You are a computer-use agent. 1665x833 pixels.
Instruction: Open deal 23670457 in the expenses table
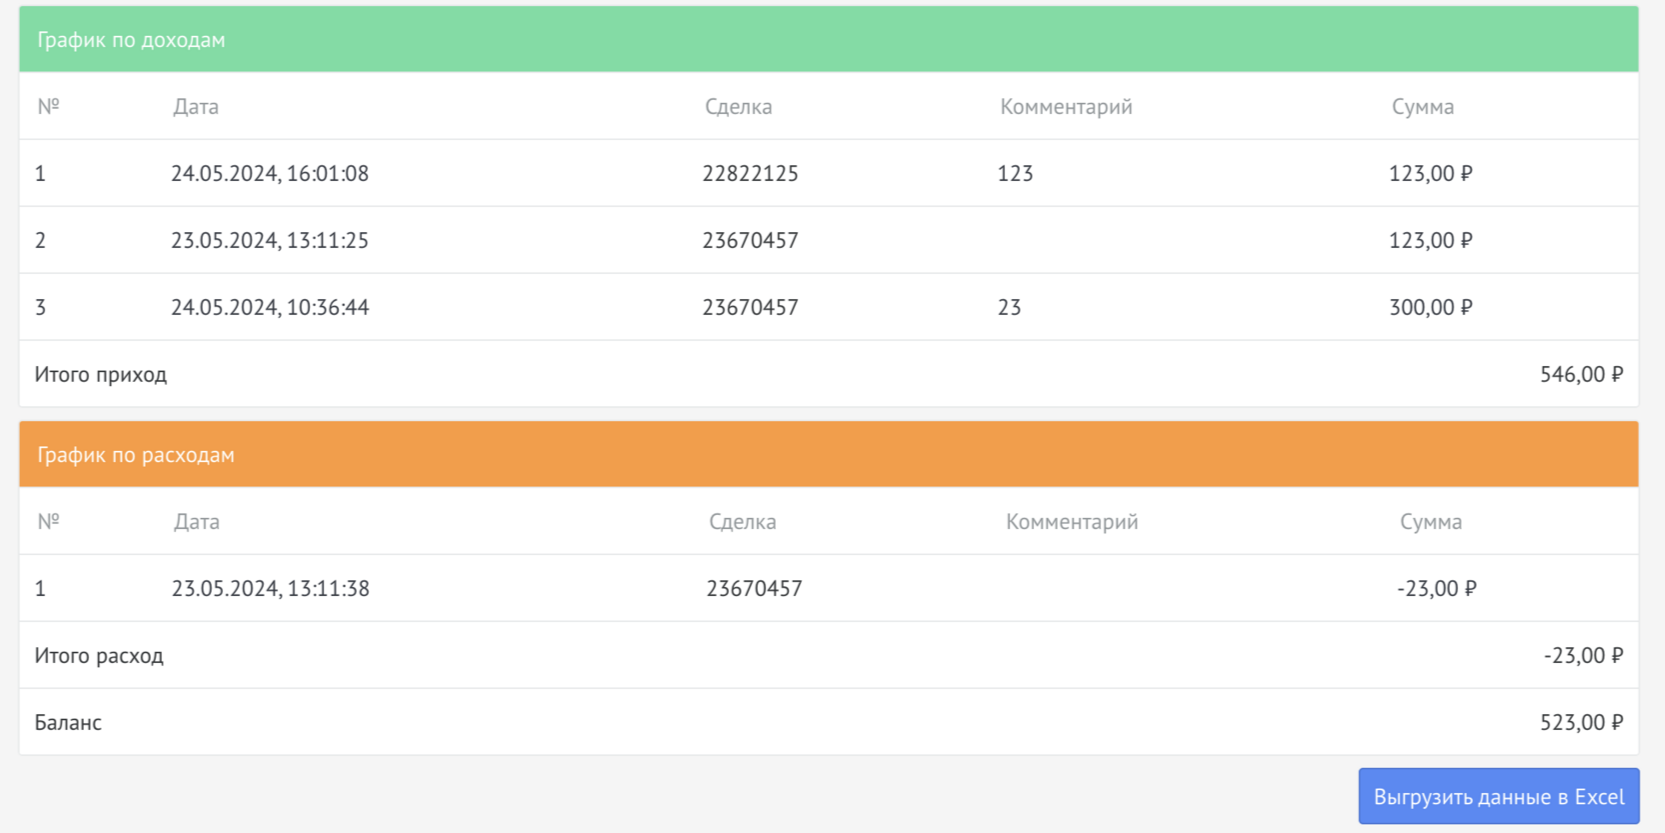pos(754,589)
